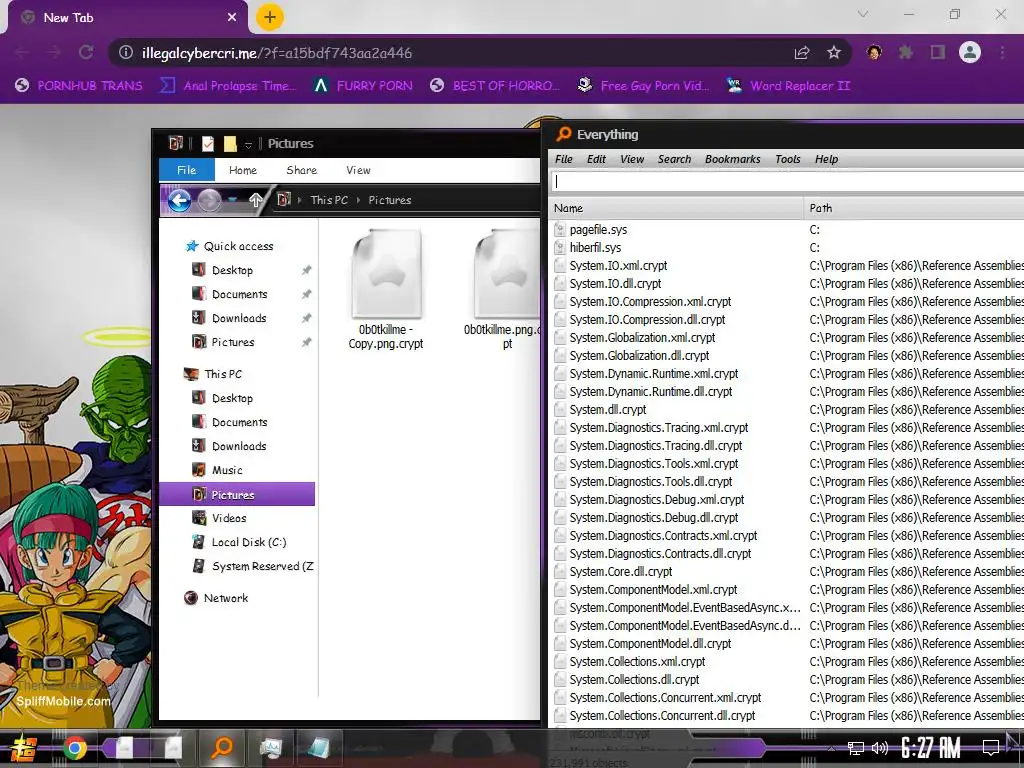
Task: Open the File menu in Everything
Action: tap(564, 159)
